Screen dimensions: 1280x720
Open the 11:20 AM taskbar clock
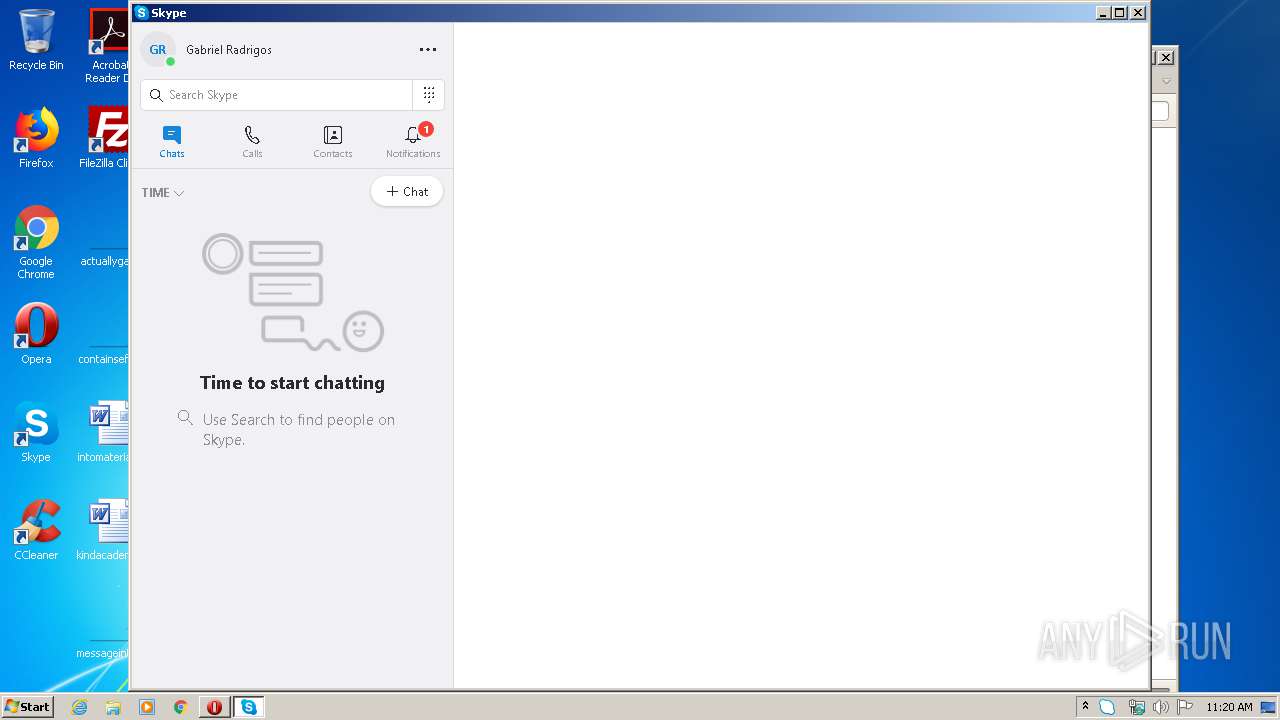(1229, 707)
